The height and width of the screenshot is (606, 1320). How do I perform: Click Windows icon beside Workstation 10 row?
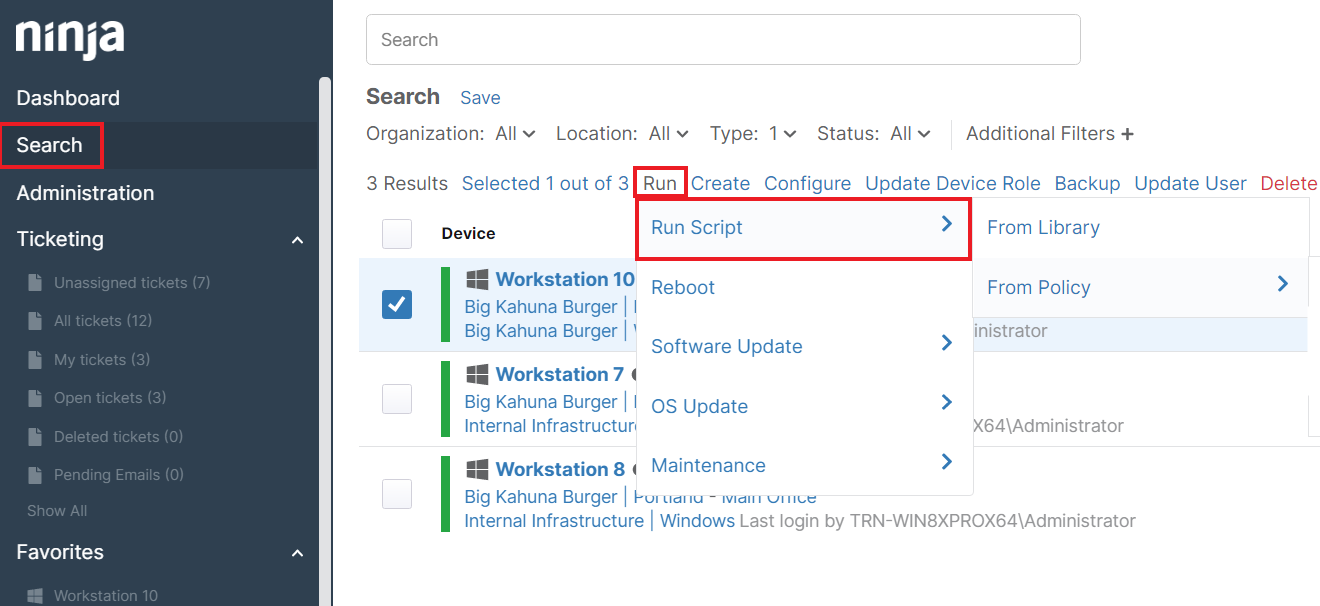click(477, 279)
